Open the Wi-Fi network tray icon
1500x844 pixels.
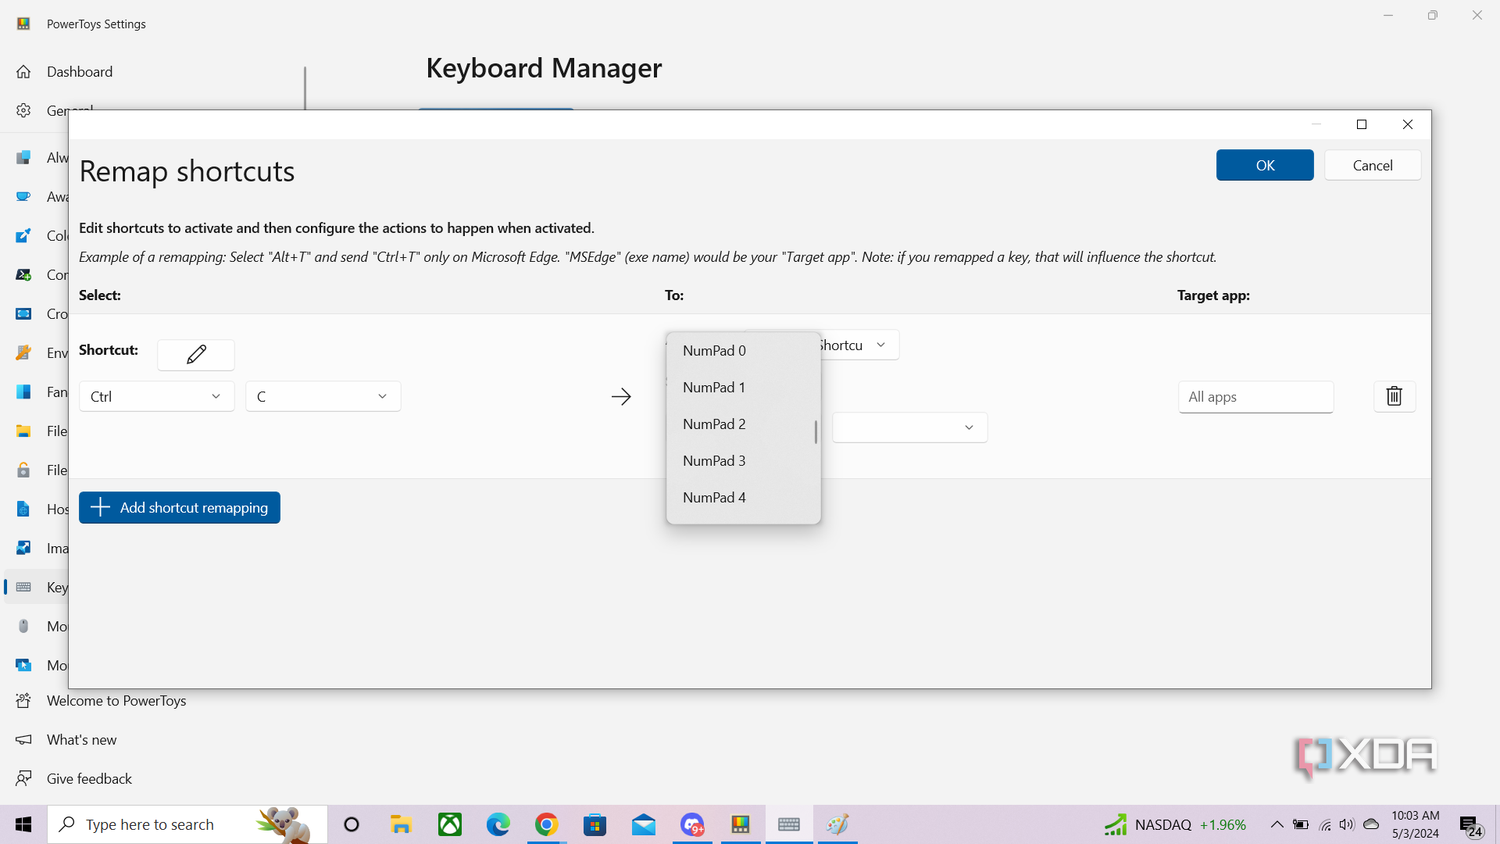coord(1325,825)
